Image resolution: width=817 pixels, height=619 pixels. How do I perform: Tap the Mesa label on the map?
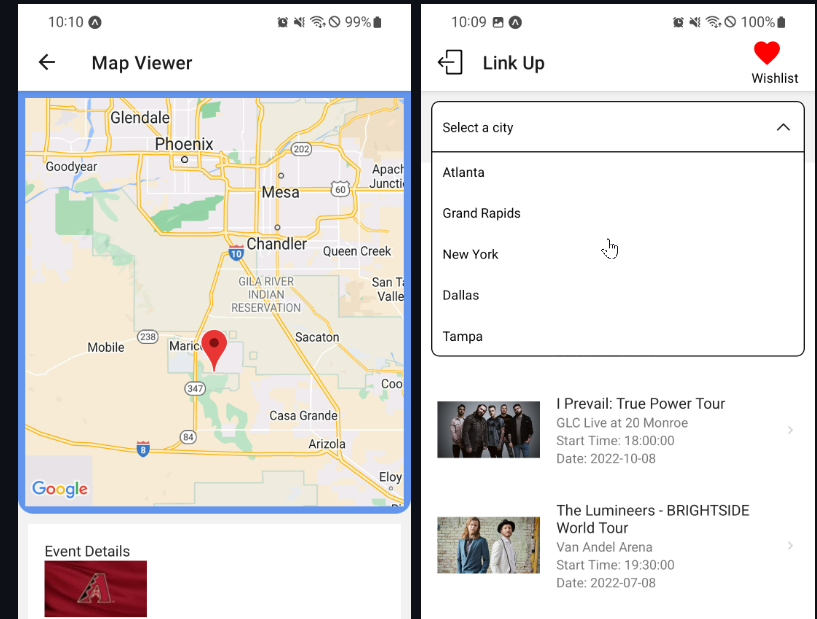point(280,192)
